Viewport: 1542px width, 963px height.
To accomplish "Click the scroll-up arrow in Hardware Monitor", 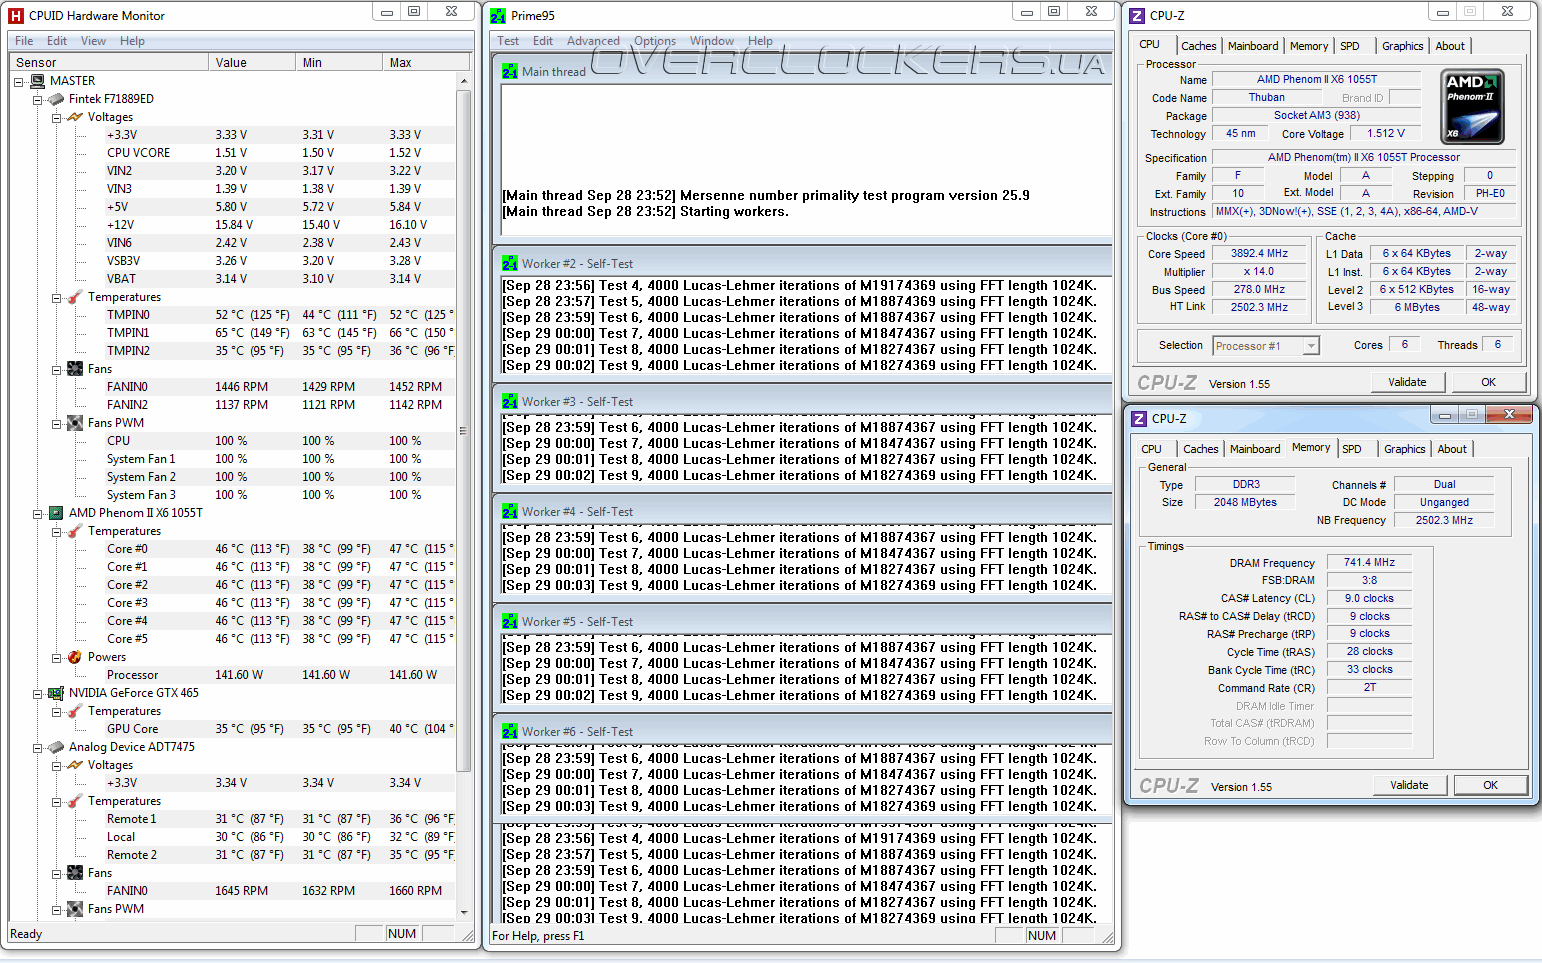I will [x=463, y=80].
